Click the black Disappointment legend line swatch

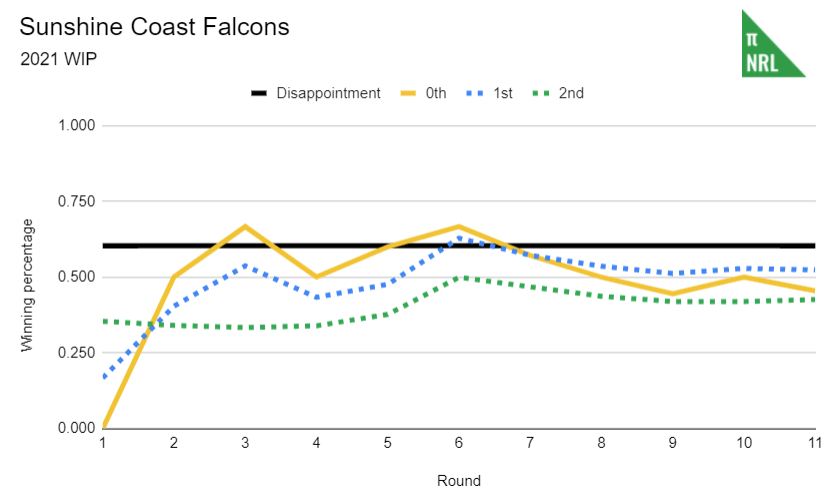tap(258, 93)
